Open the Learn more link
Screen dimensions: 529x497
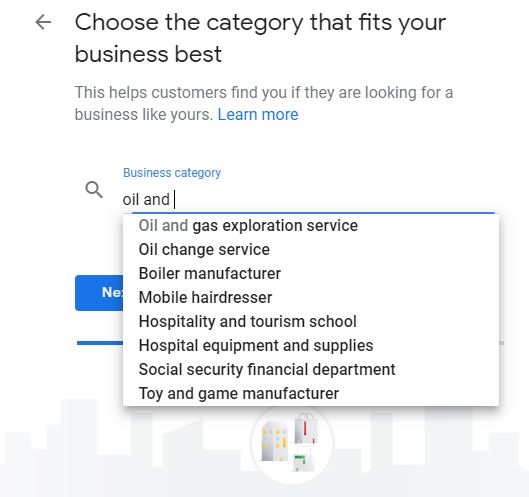[x=258, y=115]
